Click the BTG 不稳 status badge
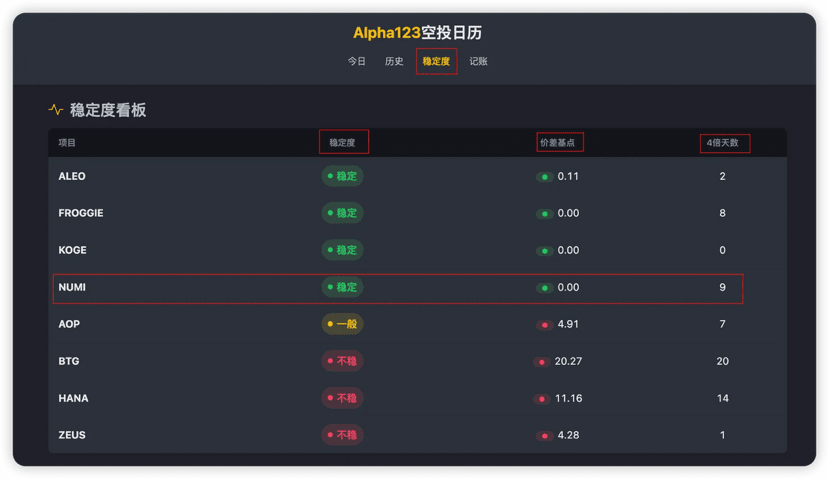829x479 pixels. point(342,362)
